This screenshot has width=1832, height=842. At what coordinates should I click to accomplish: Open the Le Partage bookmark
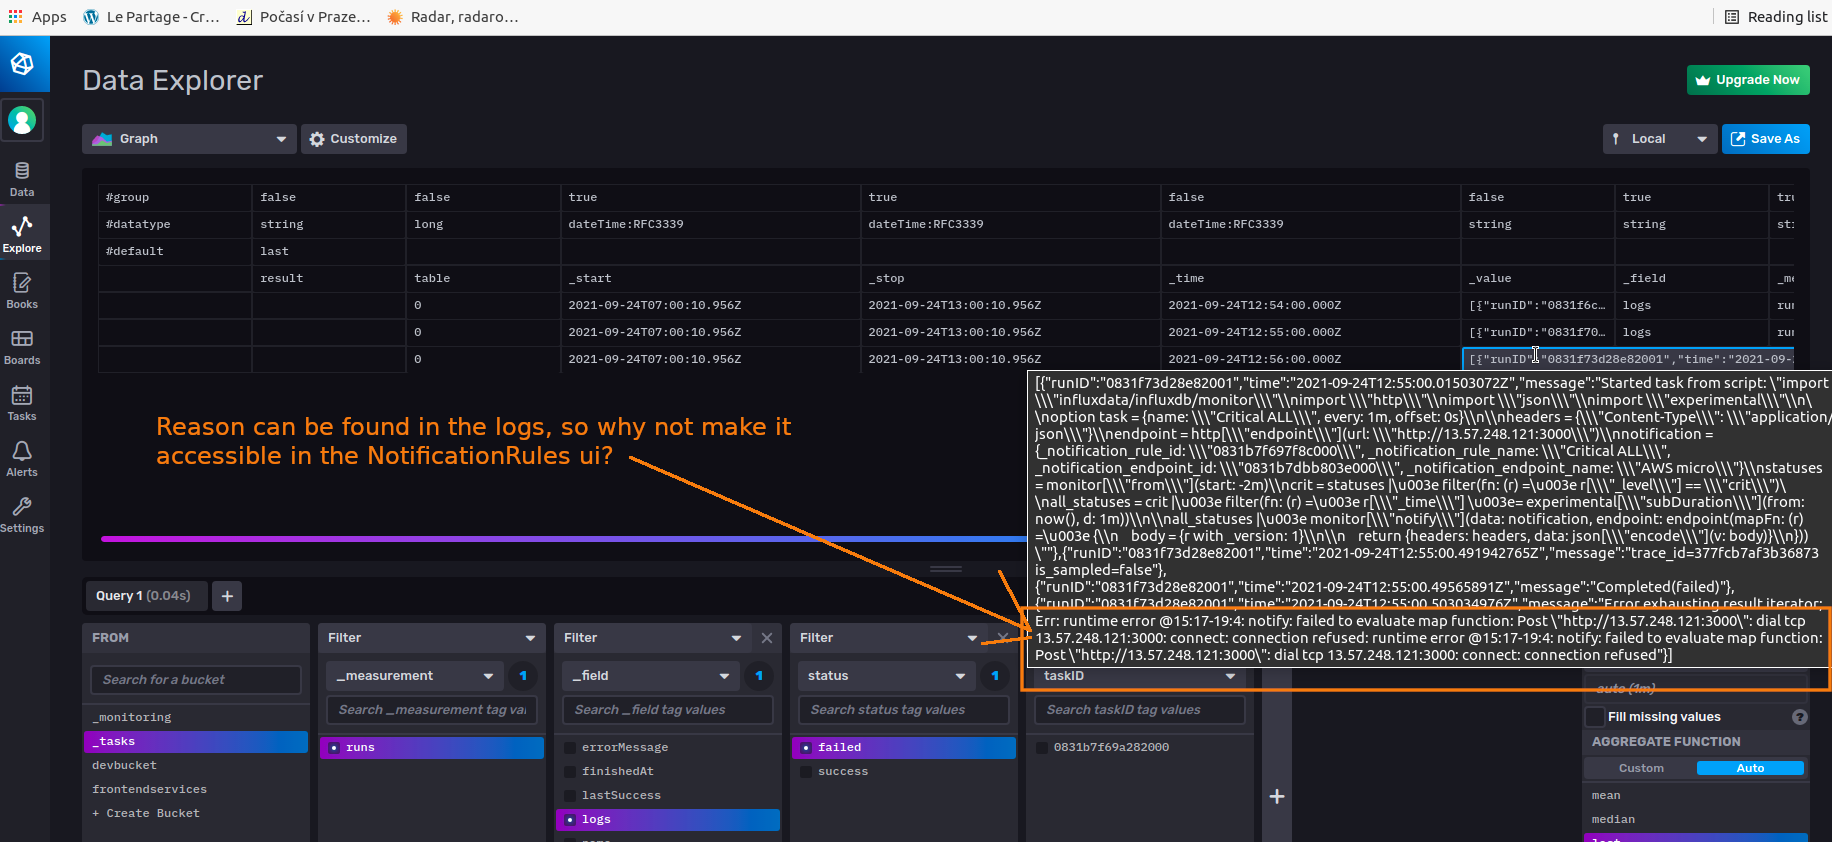pyautogui.click(x=151, y=17)
